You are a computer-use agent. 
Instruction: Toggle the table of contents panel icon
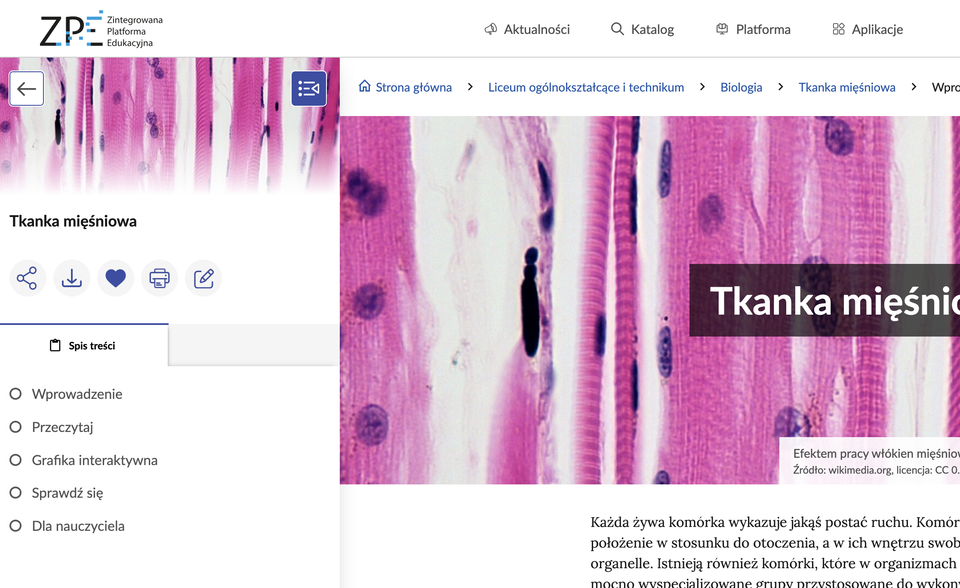click(309, 89)
